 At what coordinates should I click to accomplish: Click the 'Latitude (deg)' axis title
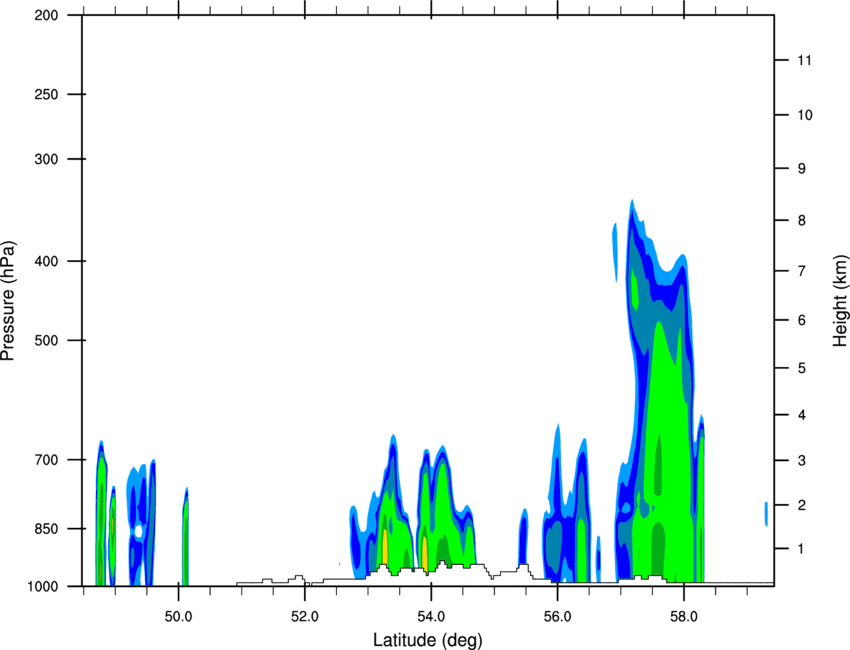coord(428,640)
